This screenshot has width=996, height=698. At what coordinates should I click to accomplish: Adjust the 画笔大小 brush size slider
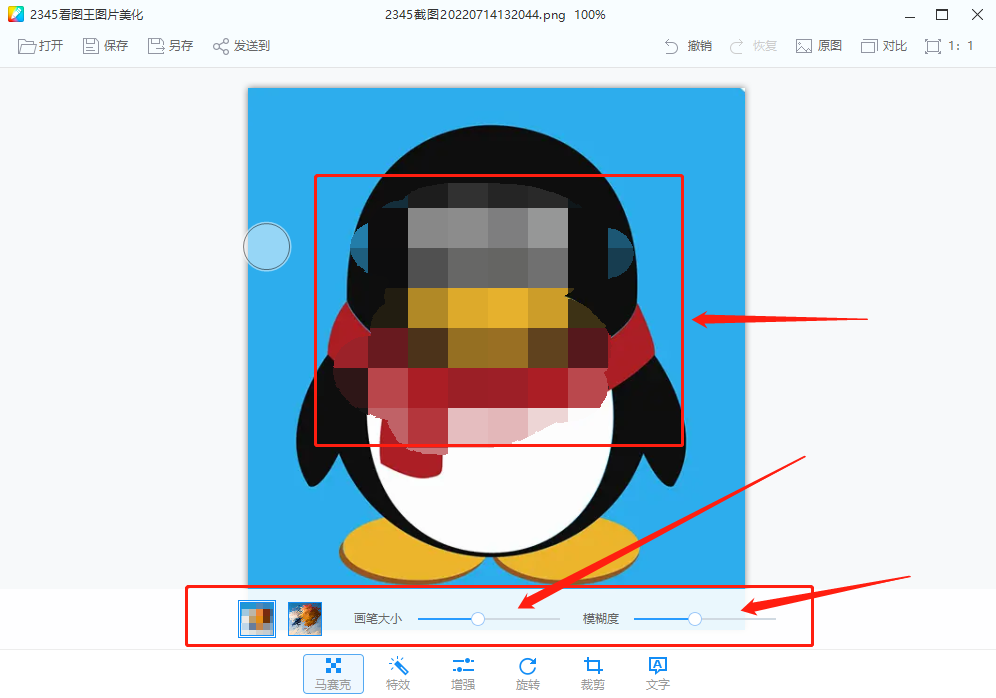coord(477,619)
